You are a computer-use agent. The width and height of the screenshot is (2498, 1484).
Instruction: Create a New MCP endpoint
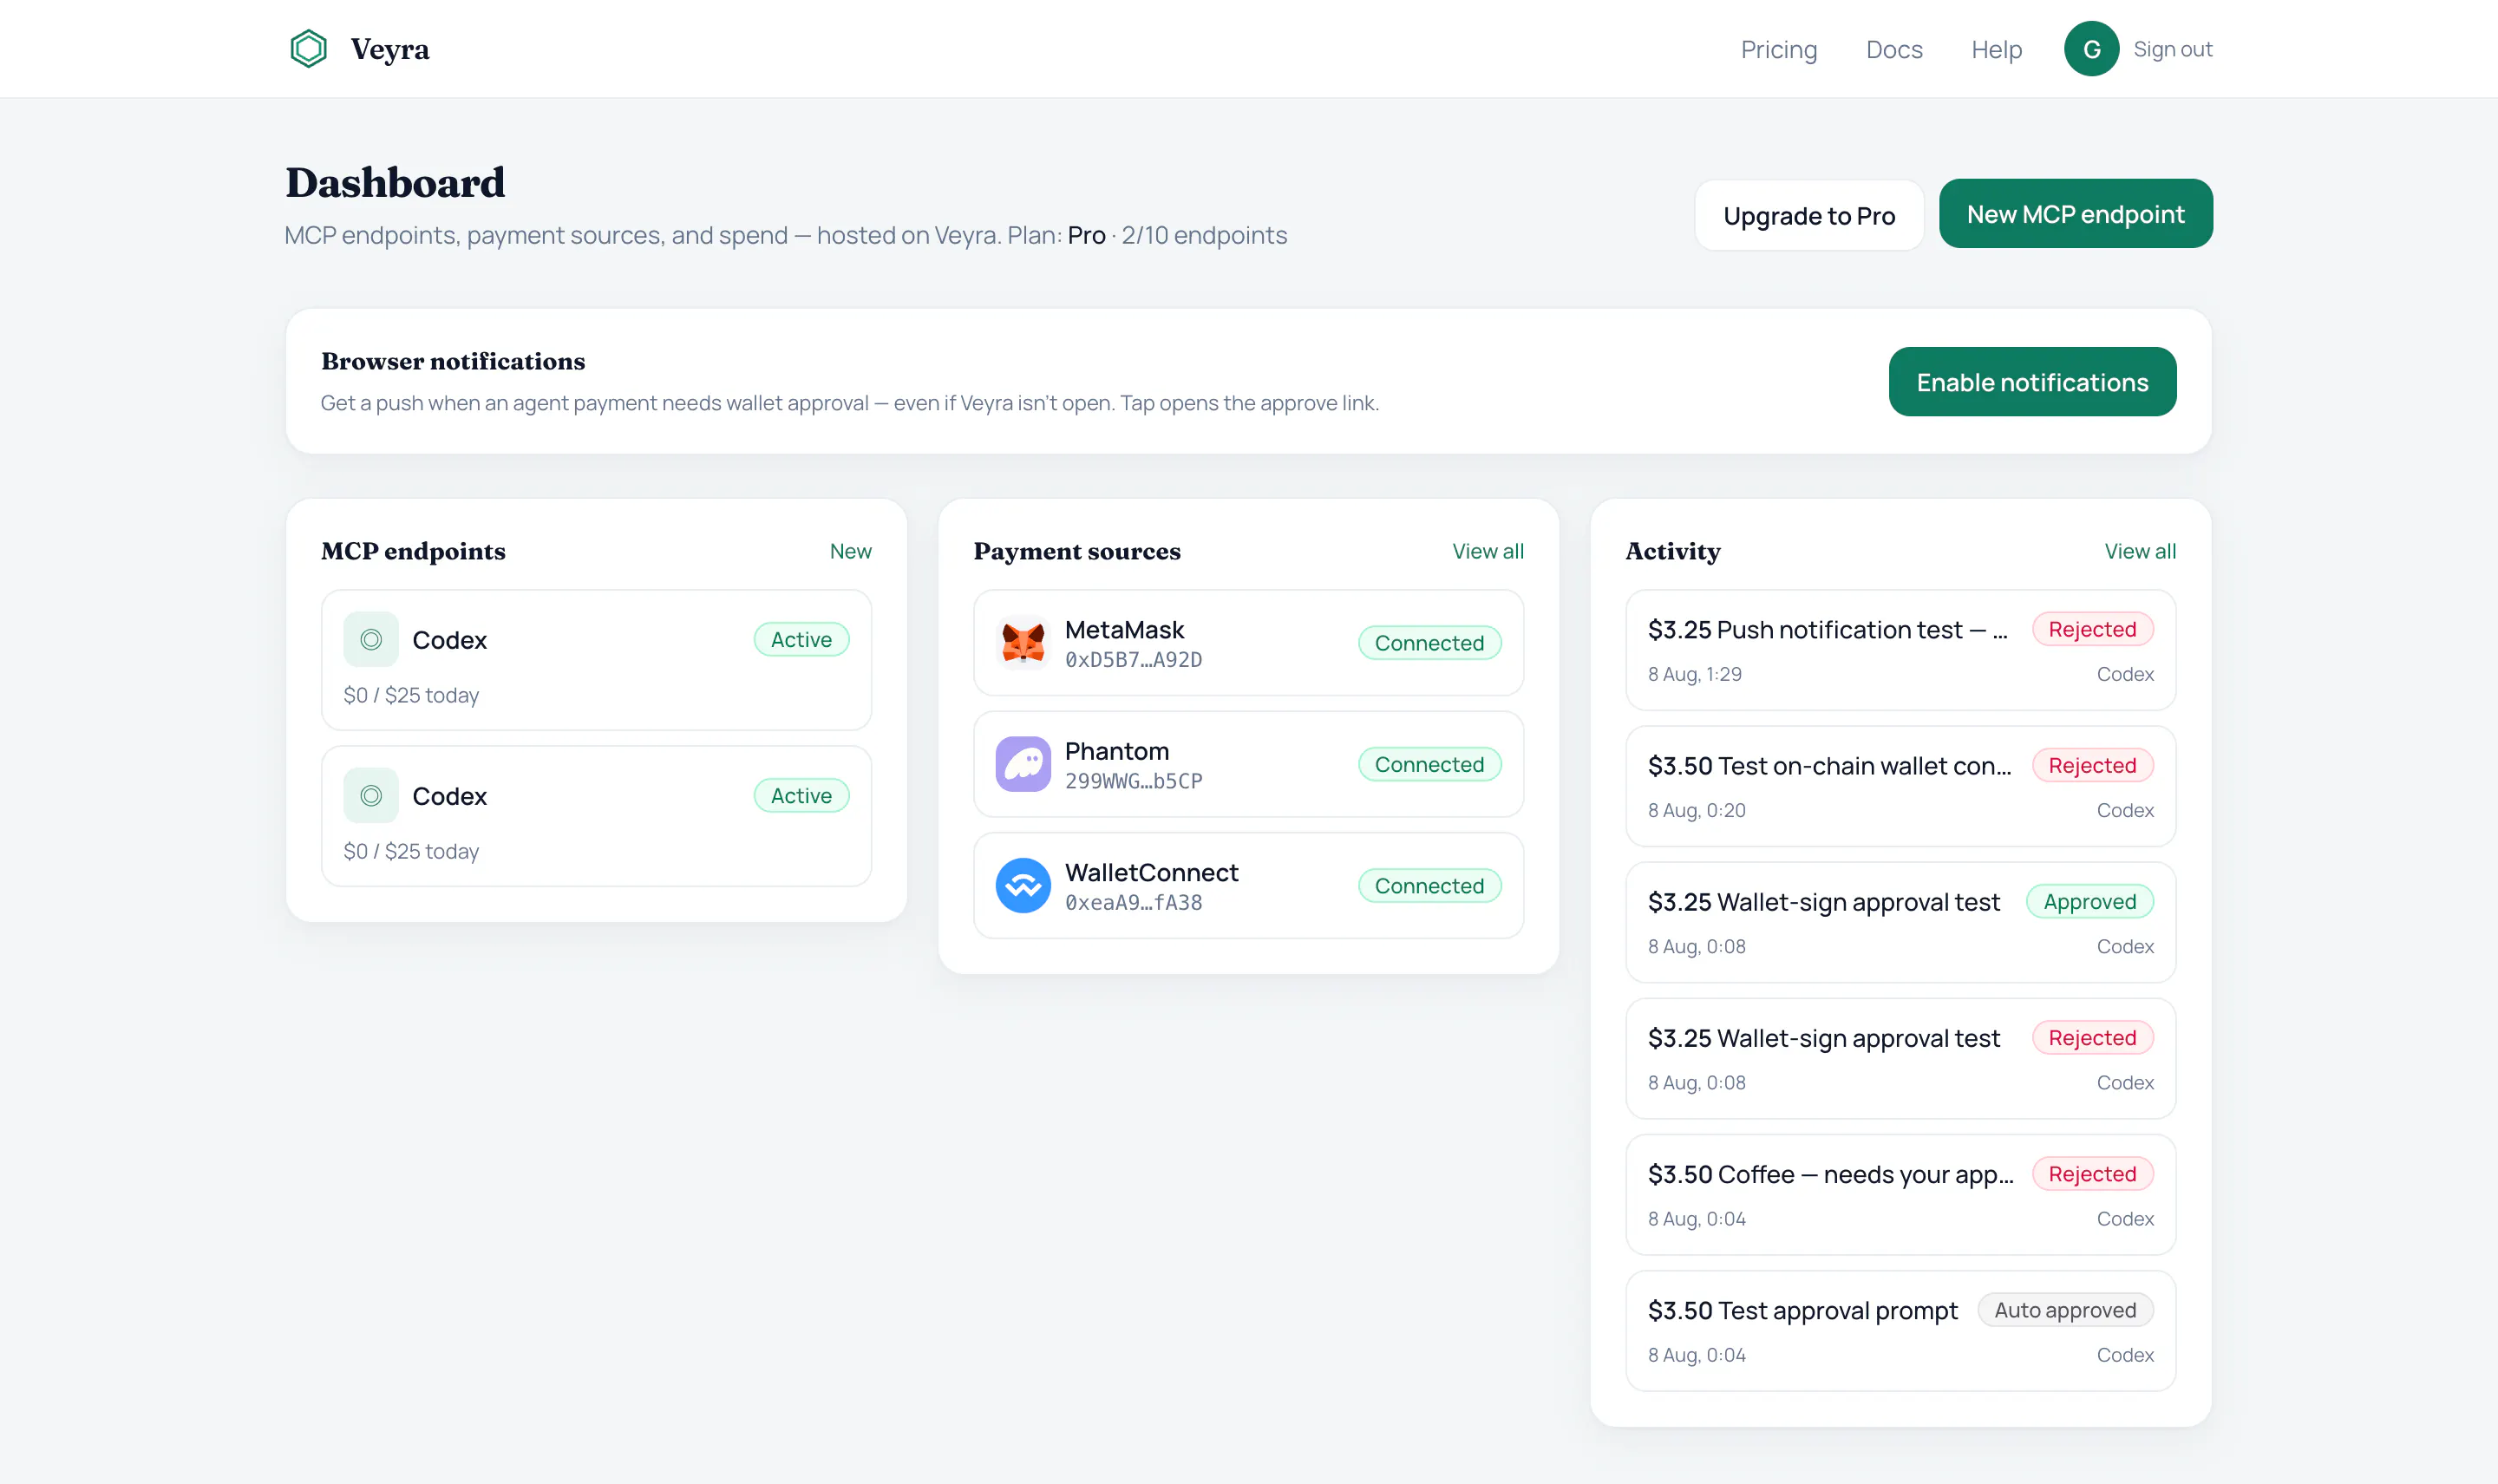tap(2075, 214)
